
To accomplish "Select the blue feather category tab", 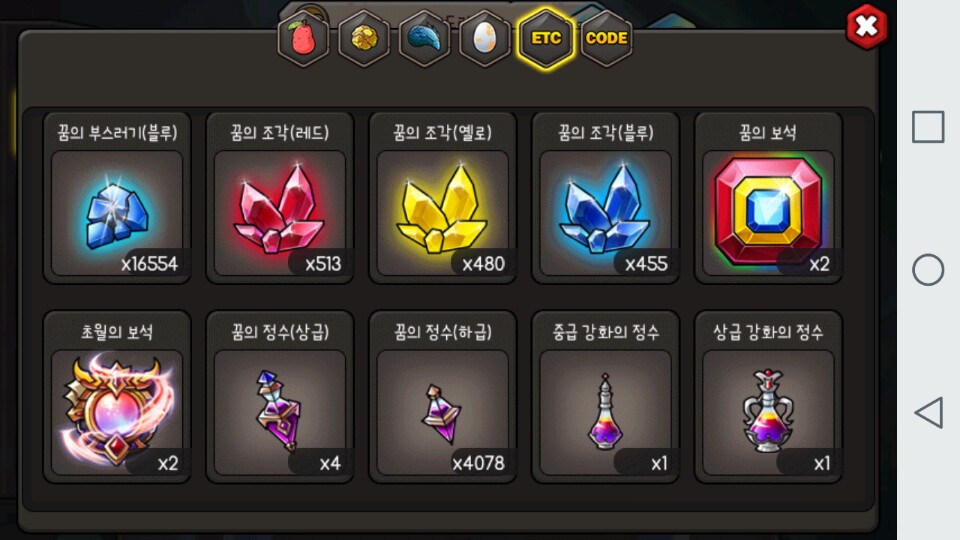I will tap(424, 39).
